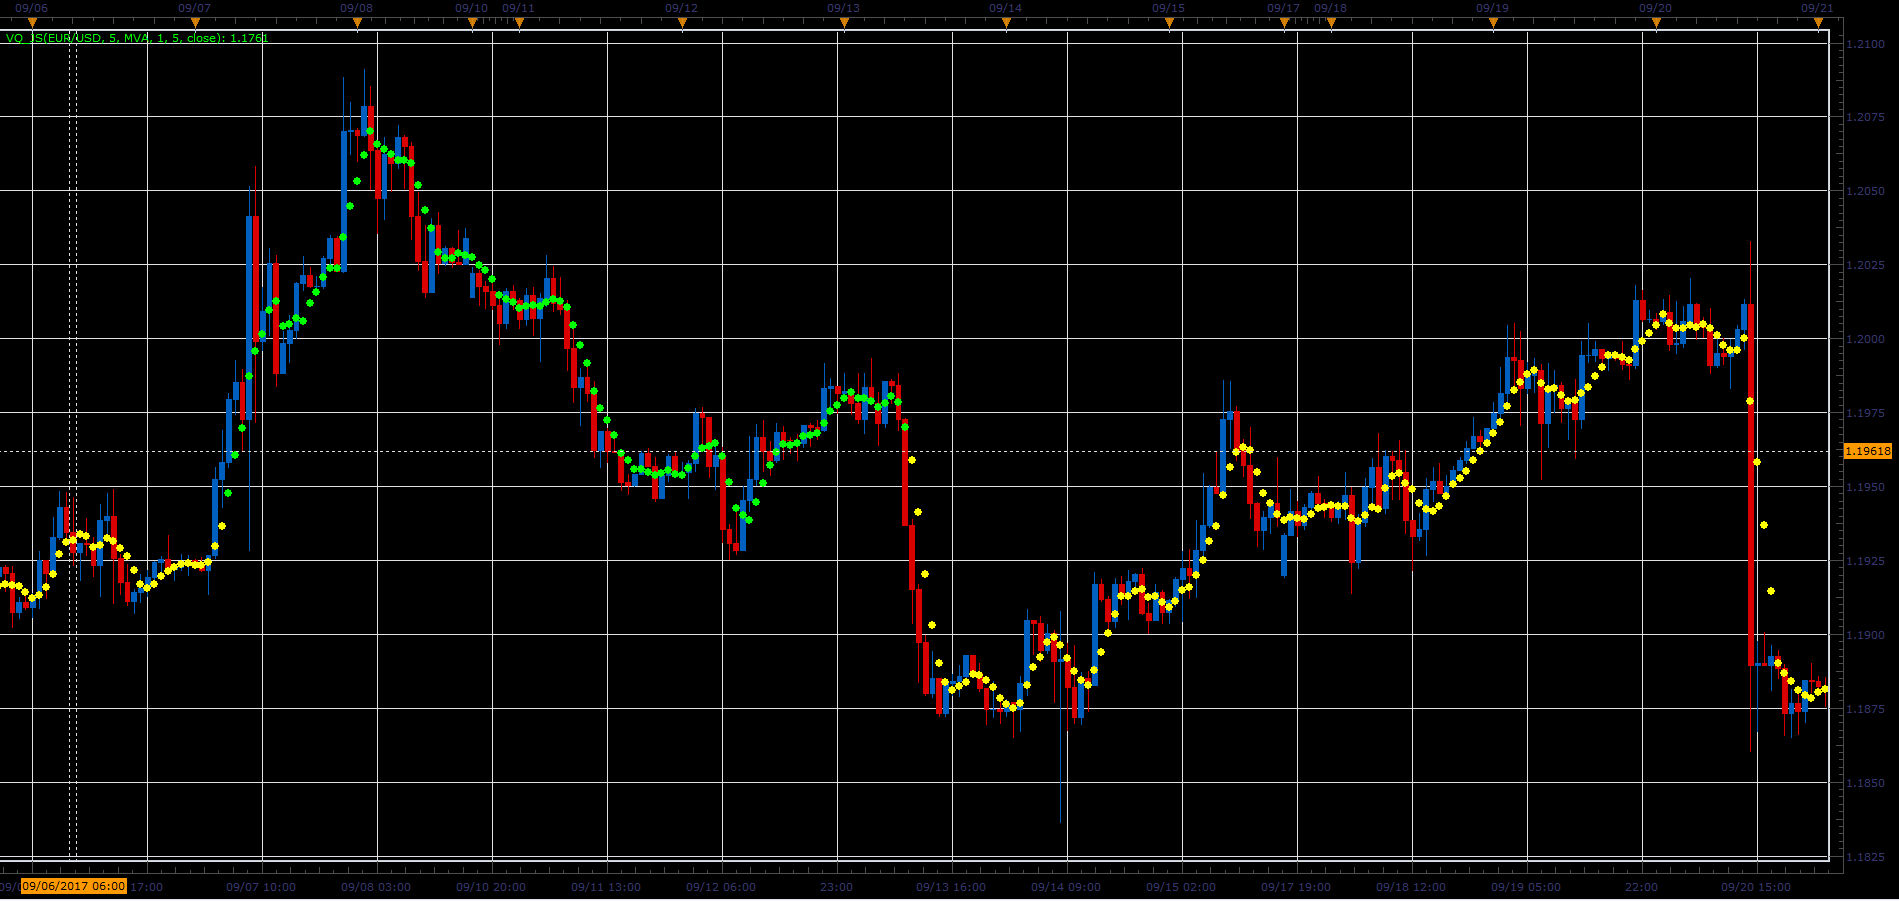Screen dimensions: 1899x901
Task: Select the 09/13 16:00 time axis label
Action: tap(951, 887)
